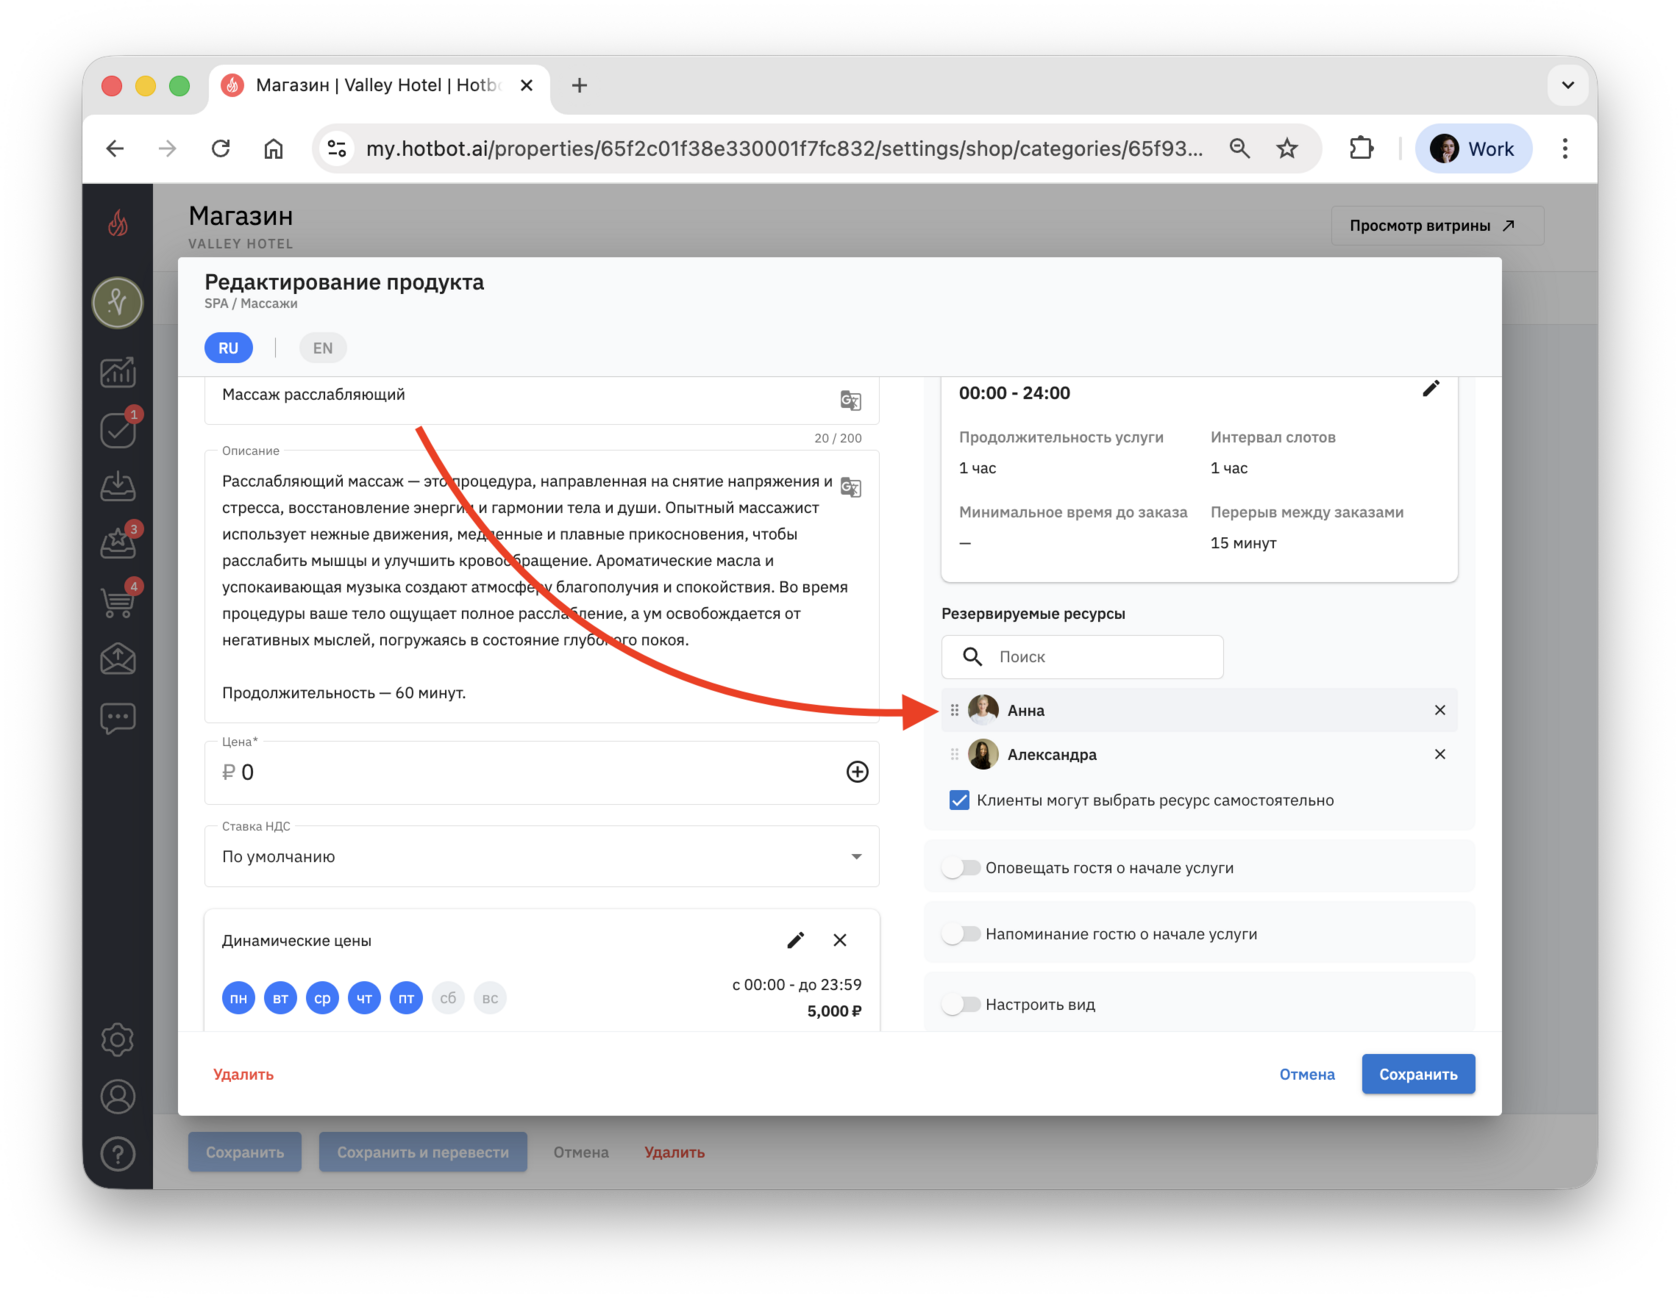Translate the product name field
This screenshot has height=1298, width=1680.
(851, 400)
